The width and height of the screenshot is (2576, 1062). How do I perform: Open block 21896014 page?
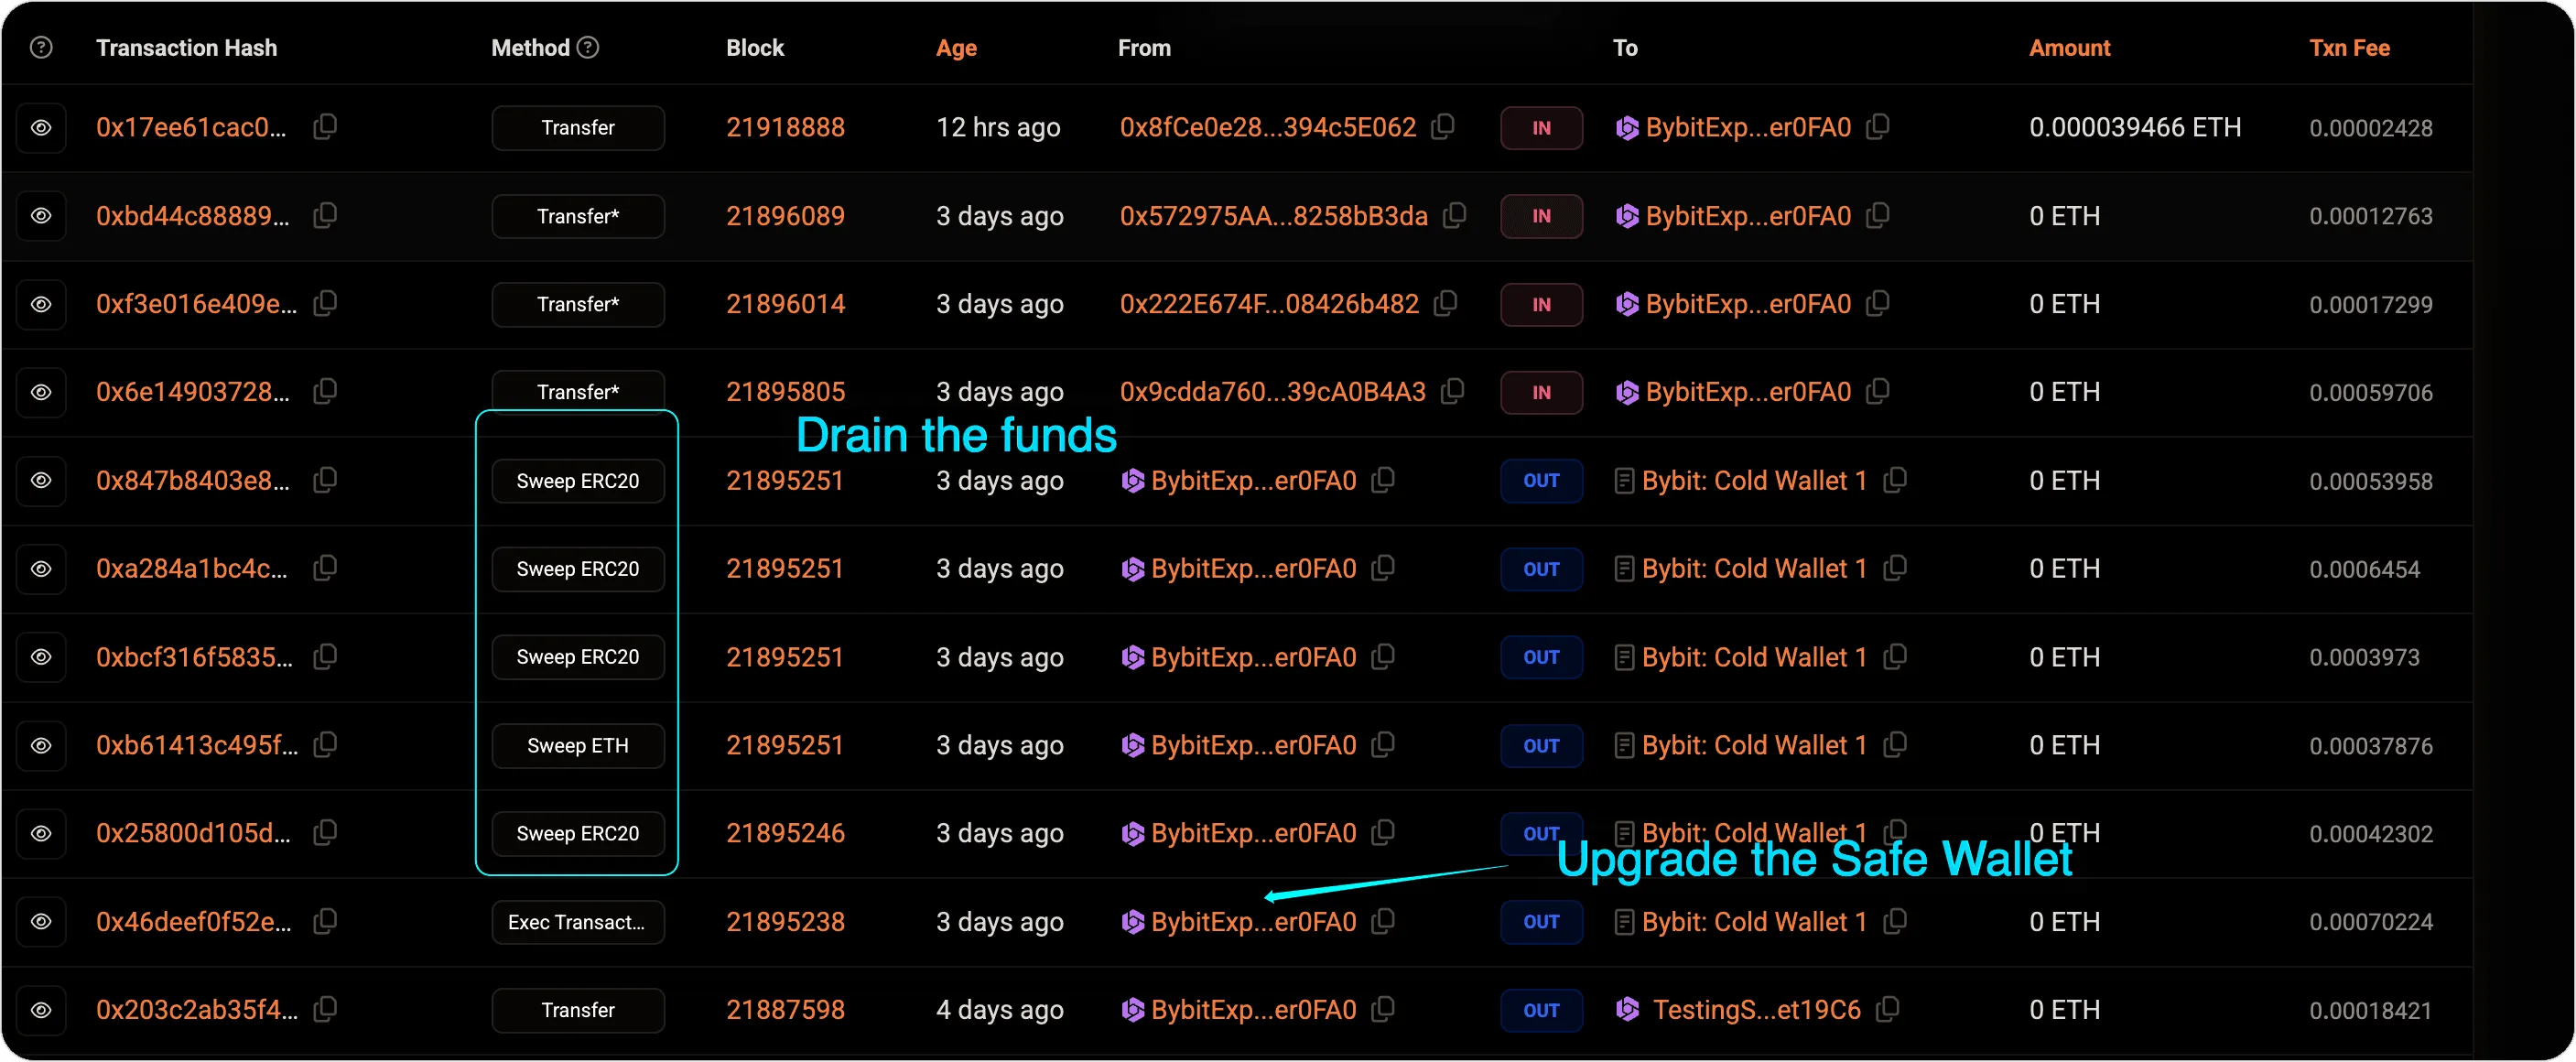[785, 304]
